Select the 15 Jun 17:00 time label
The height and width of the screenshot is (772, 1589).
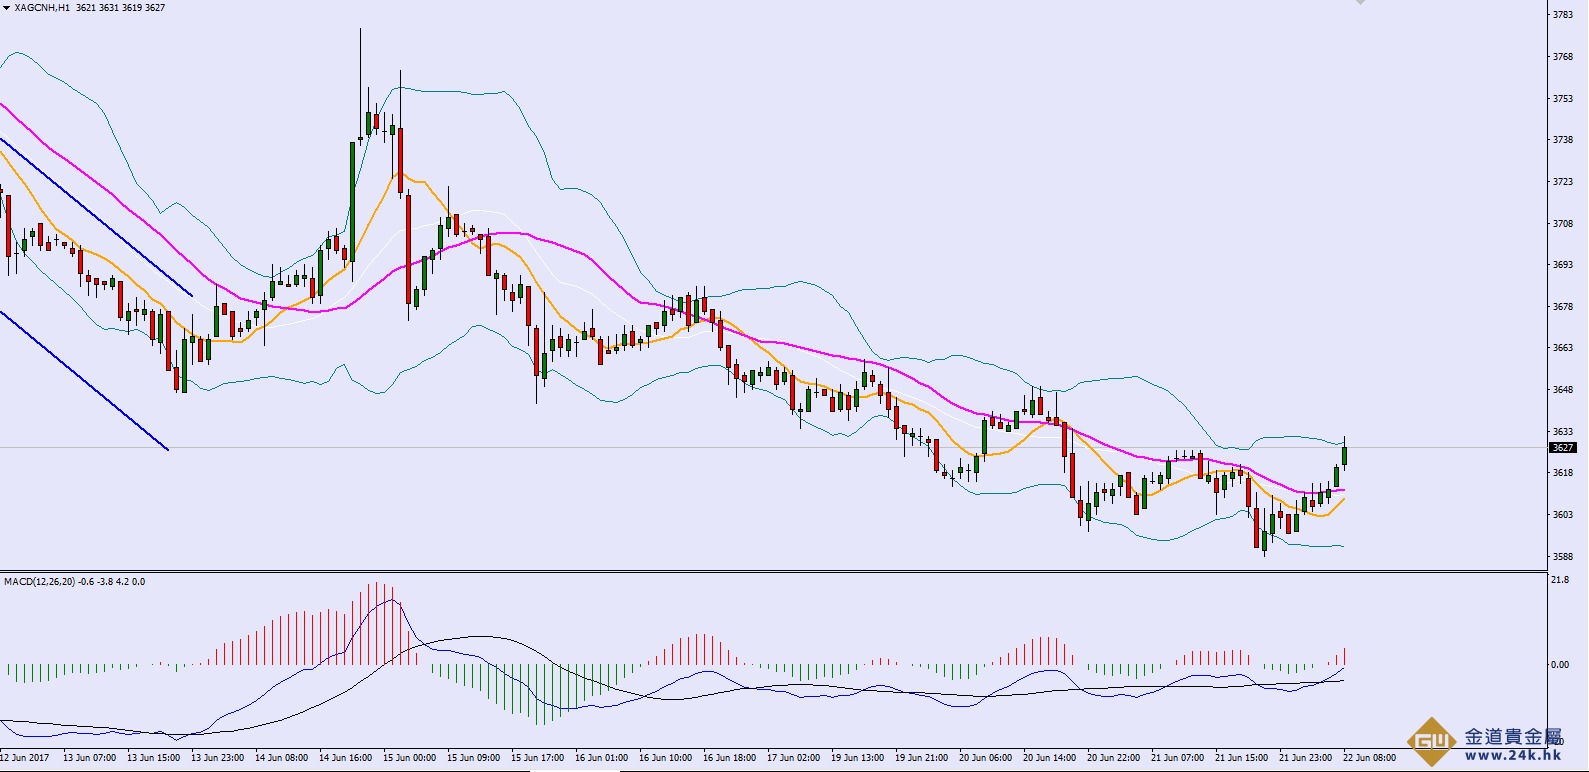(x=537, y=758)
